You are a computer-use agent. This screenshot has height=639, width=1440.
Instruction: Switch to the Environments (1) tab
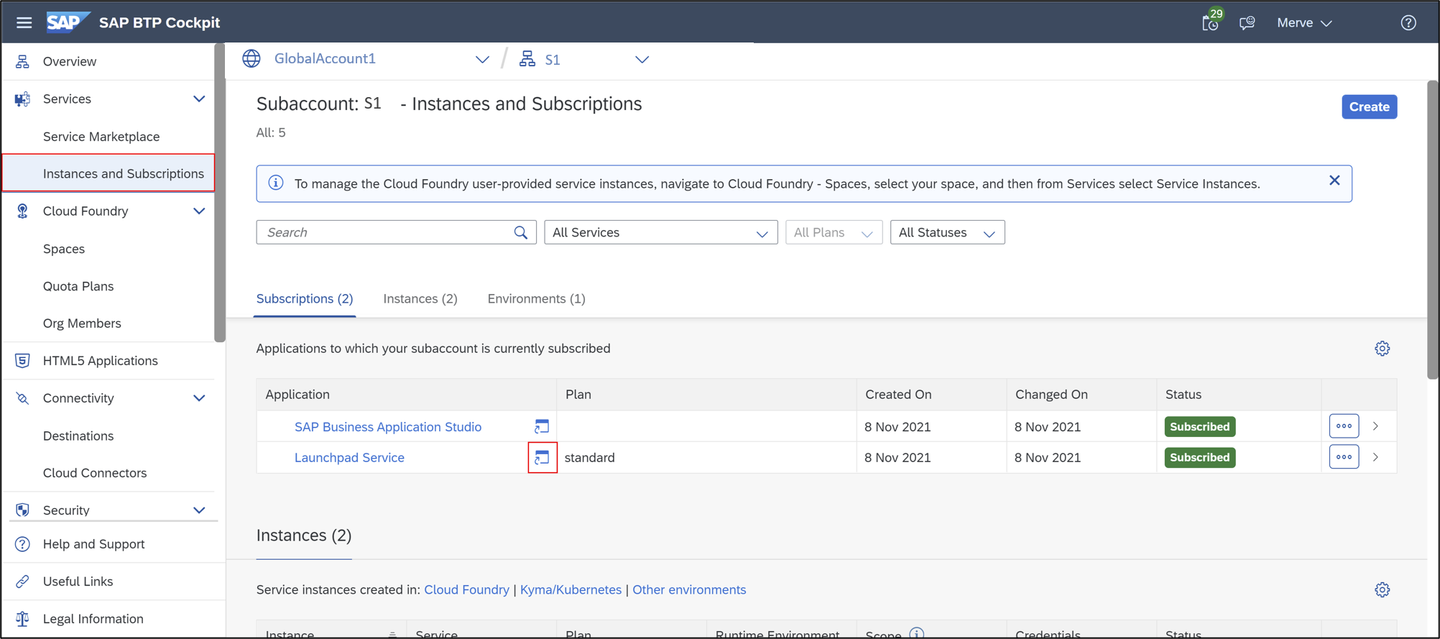(536, 299)
